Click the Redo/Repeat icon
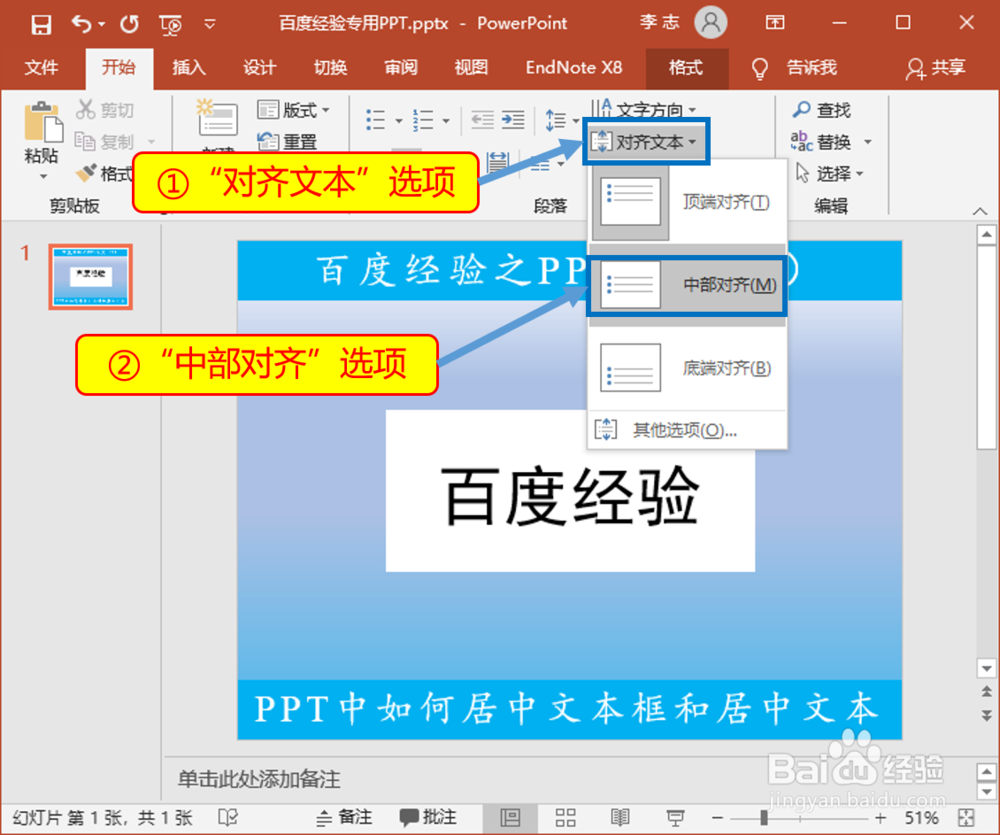 129,24
